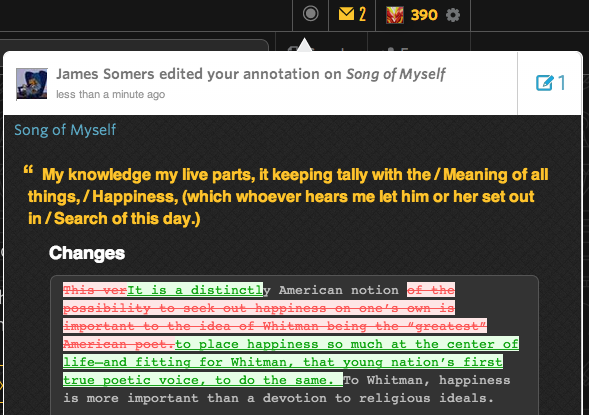Click the 390 IQ score
This screenshot has width=589, height=415.
click(424, 15)
